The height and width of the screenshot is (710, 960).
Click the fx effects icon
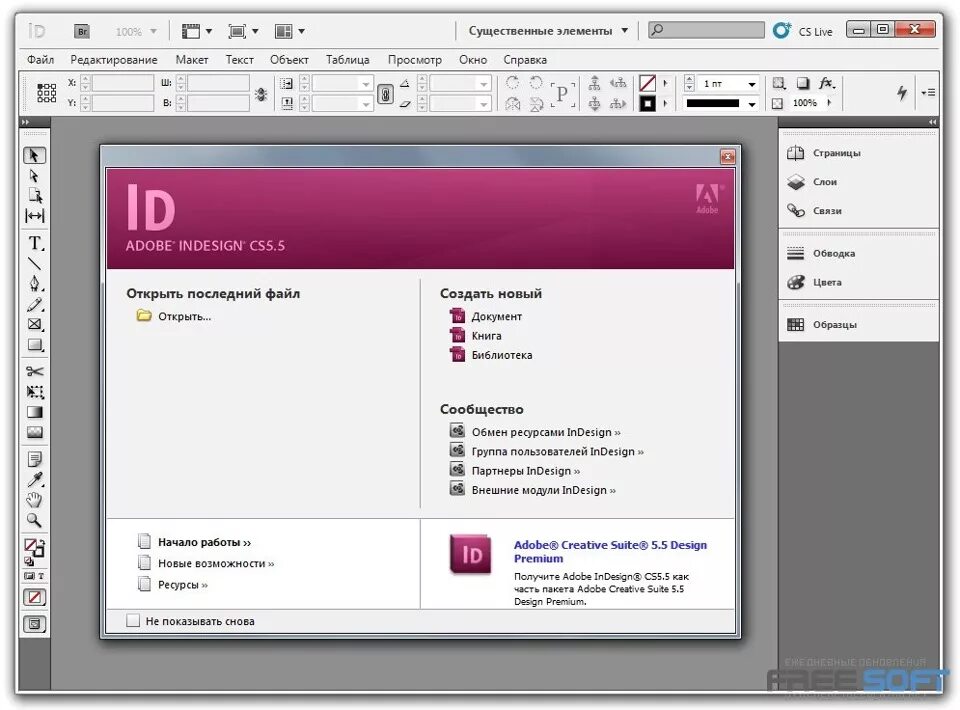tap(827, 83)
